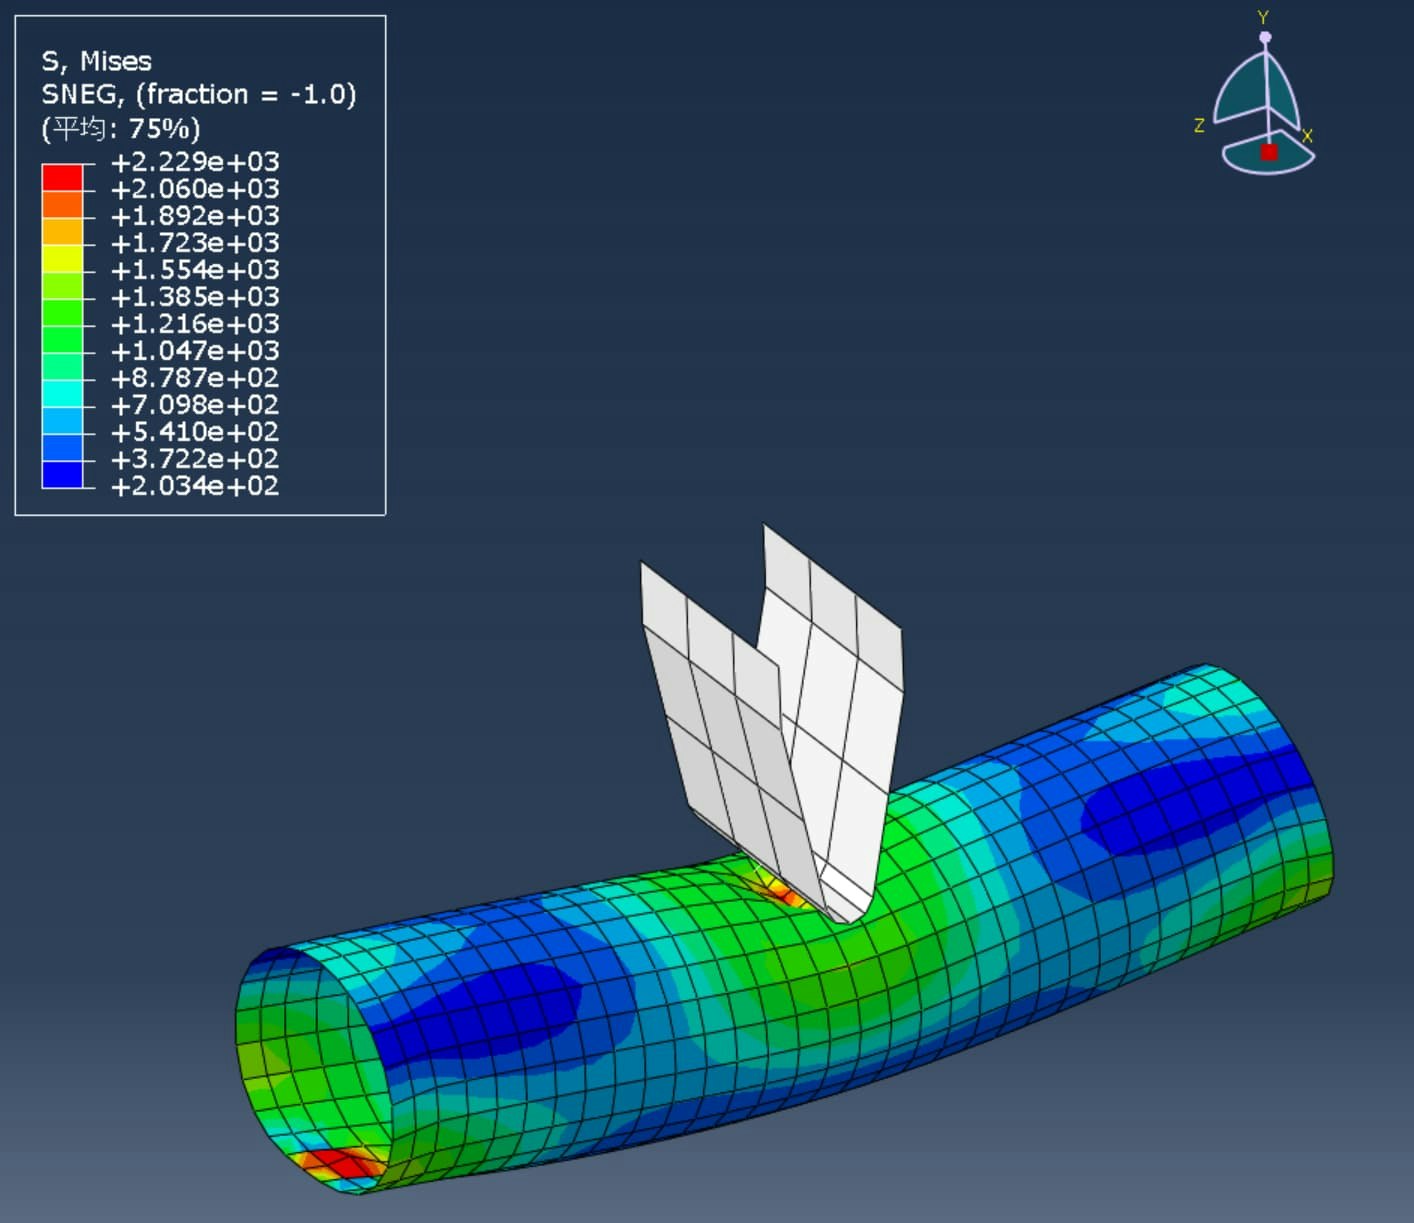
Task: Click the red origin square on the triad
Action: click(x=1269, y=152)
